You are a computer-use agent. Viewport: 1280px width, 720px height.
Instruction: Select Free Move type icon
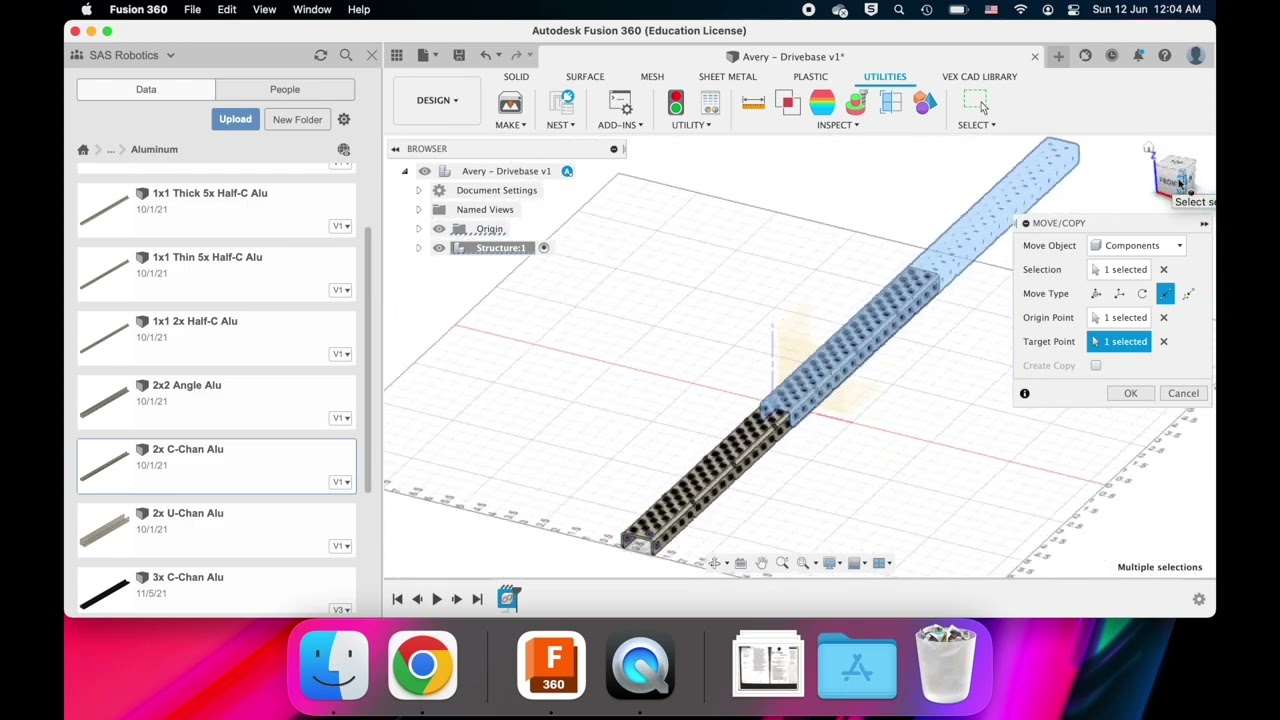pyautogui.click(x=1096, y=294)
